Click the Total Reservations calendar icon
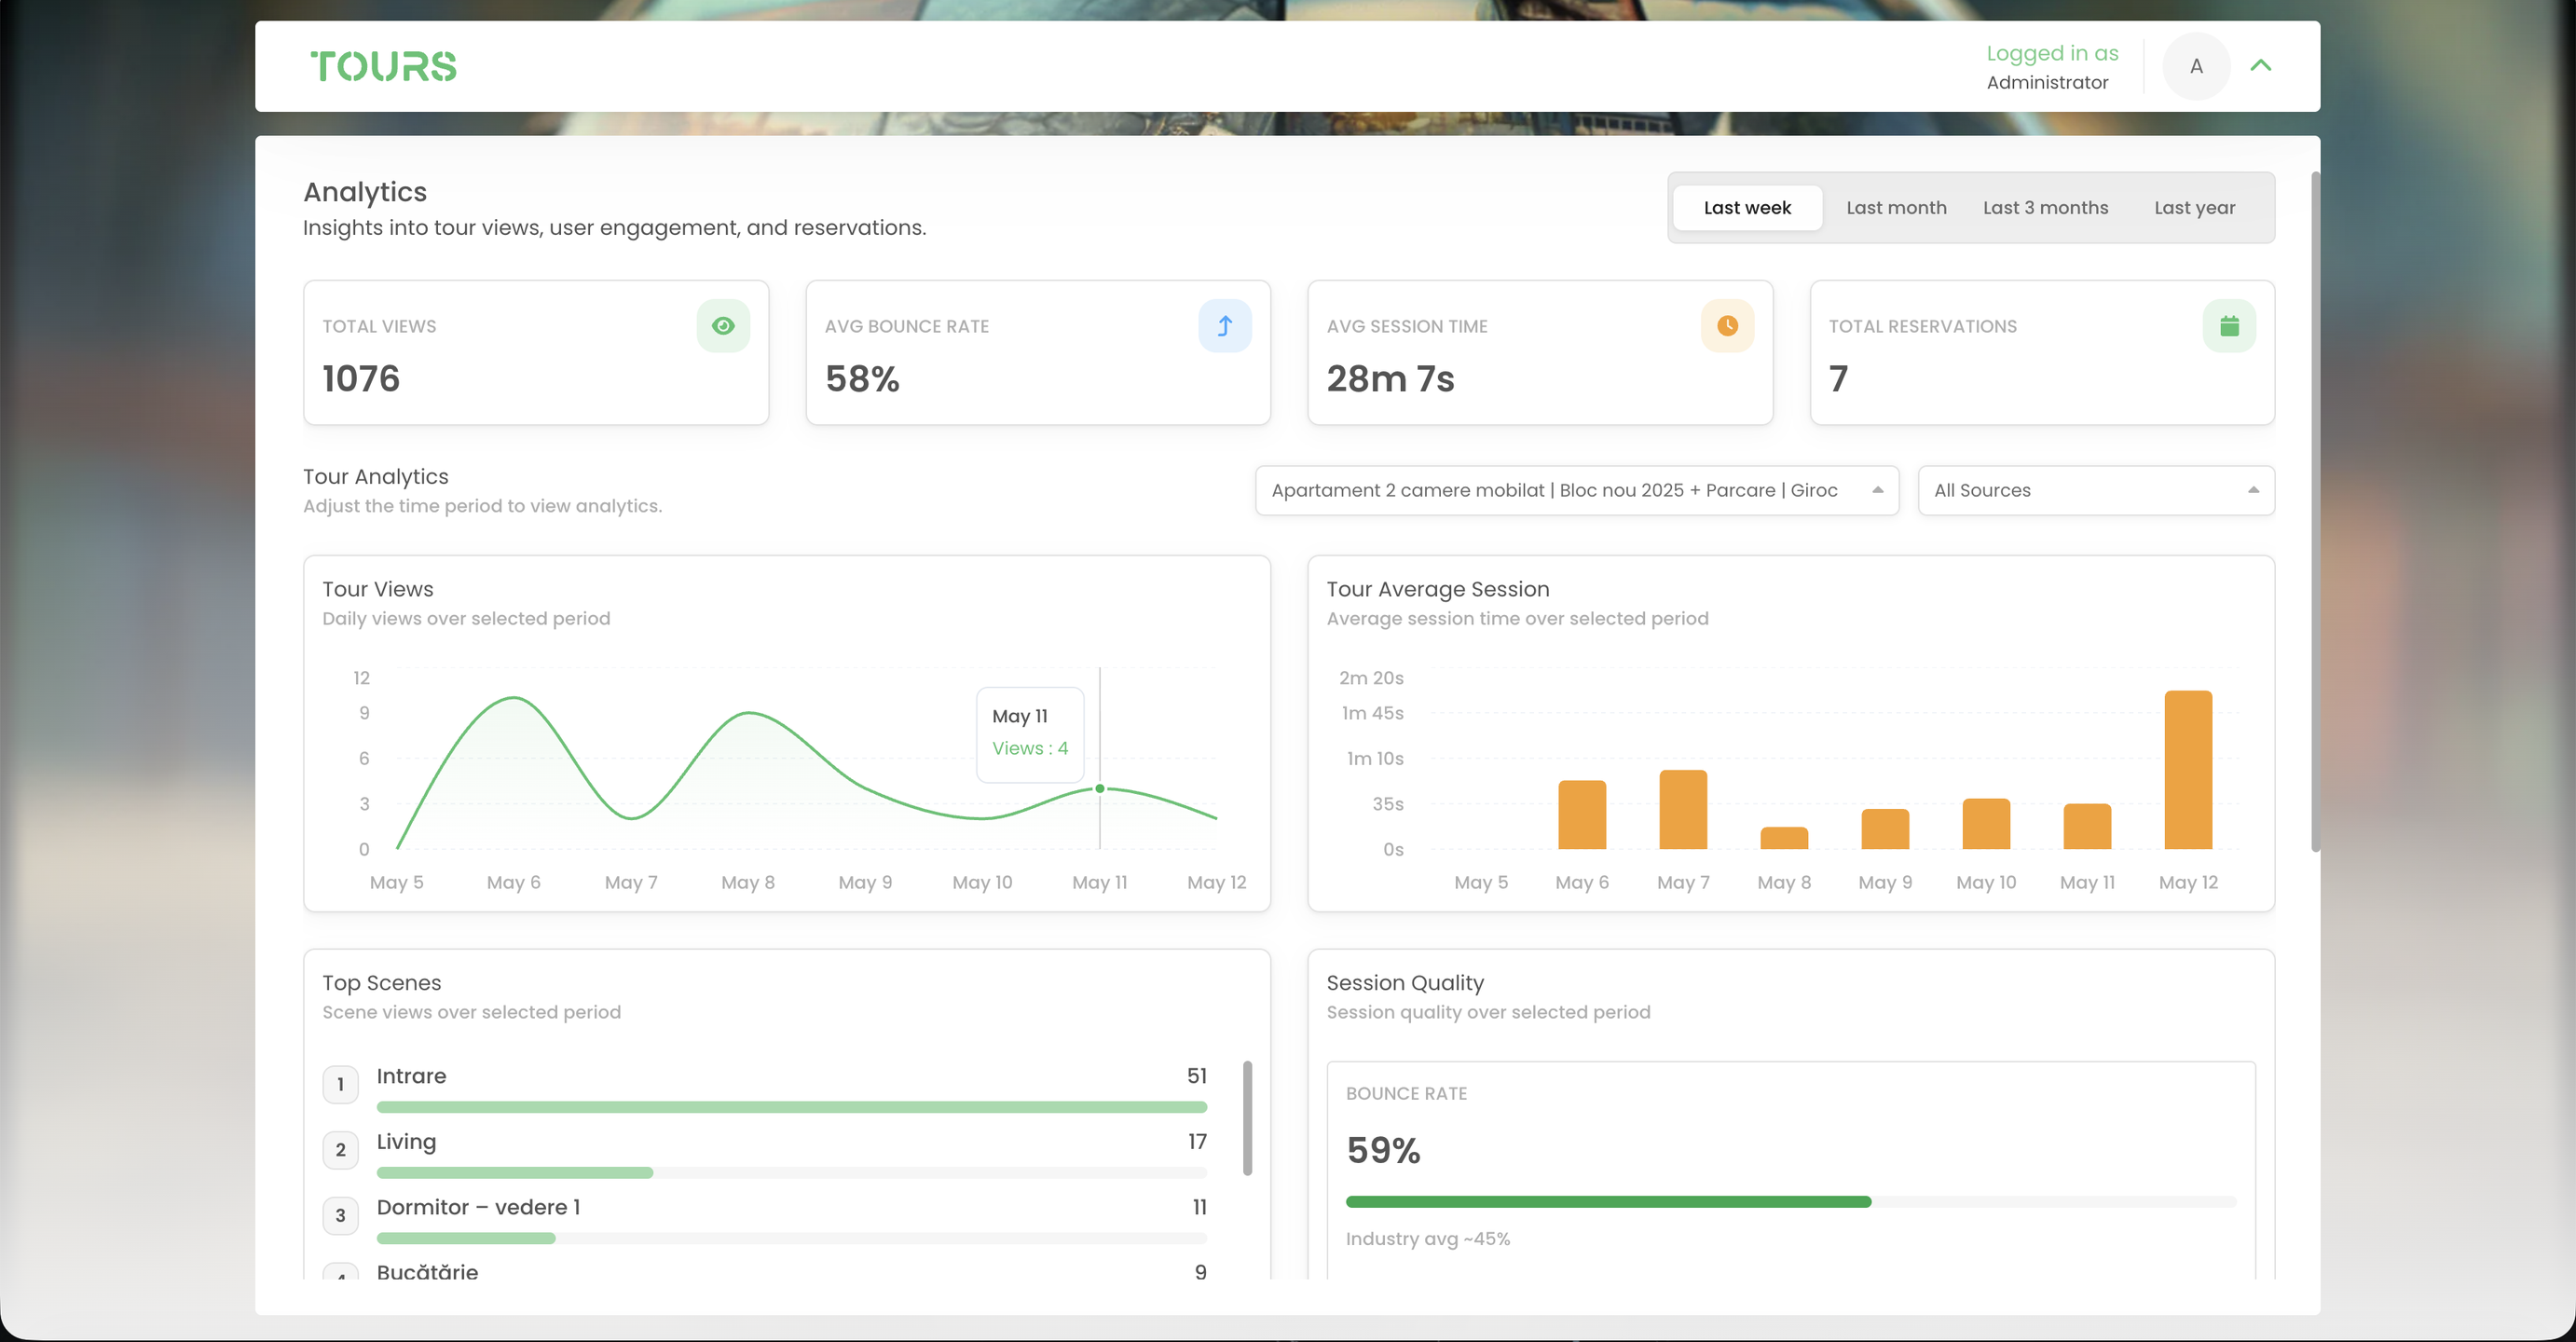Viewport: 2576px width, 1342px height. [2229, 326]
